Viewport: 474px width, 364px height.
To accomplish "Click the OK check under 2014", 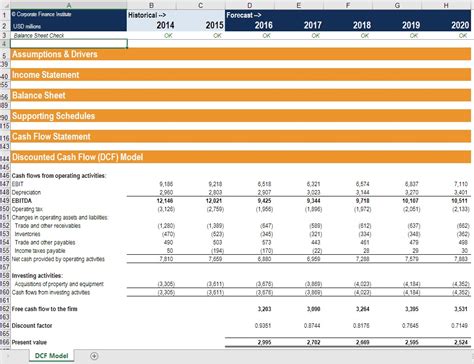I will [x=168, y=35].
